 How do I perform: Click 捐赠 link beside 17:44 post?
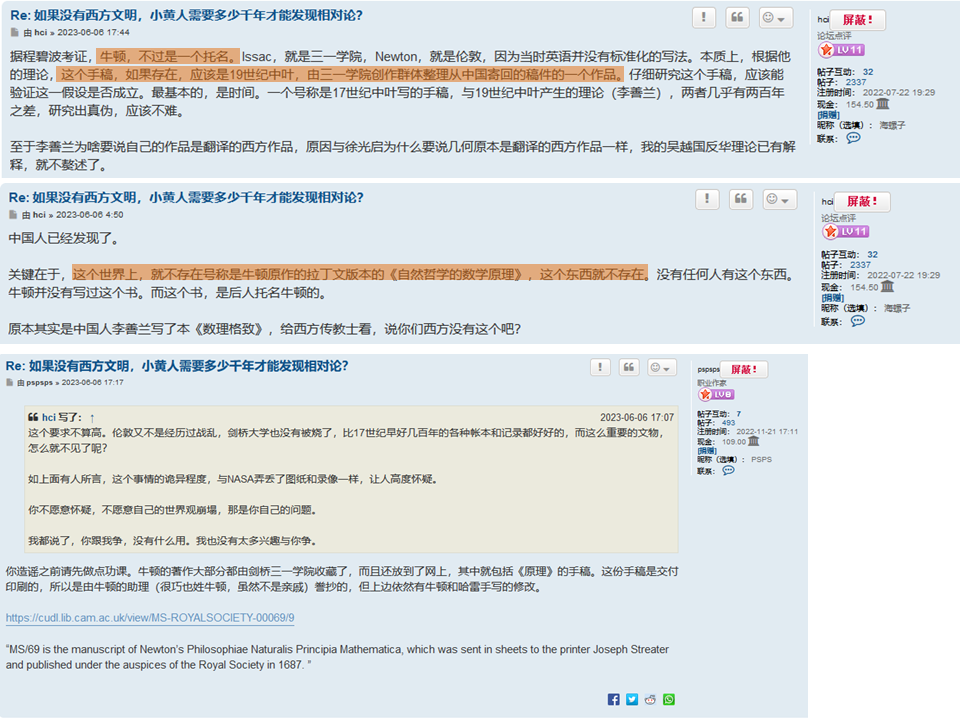[828, 115]
